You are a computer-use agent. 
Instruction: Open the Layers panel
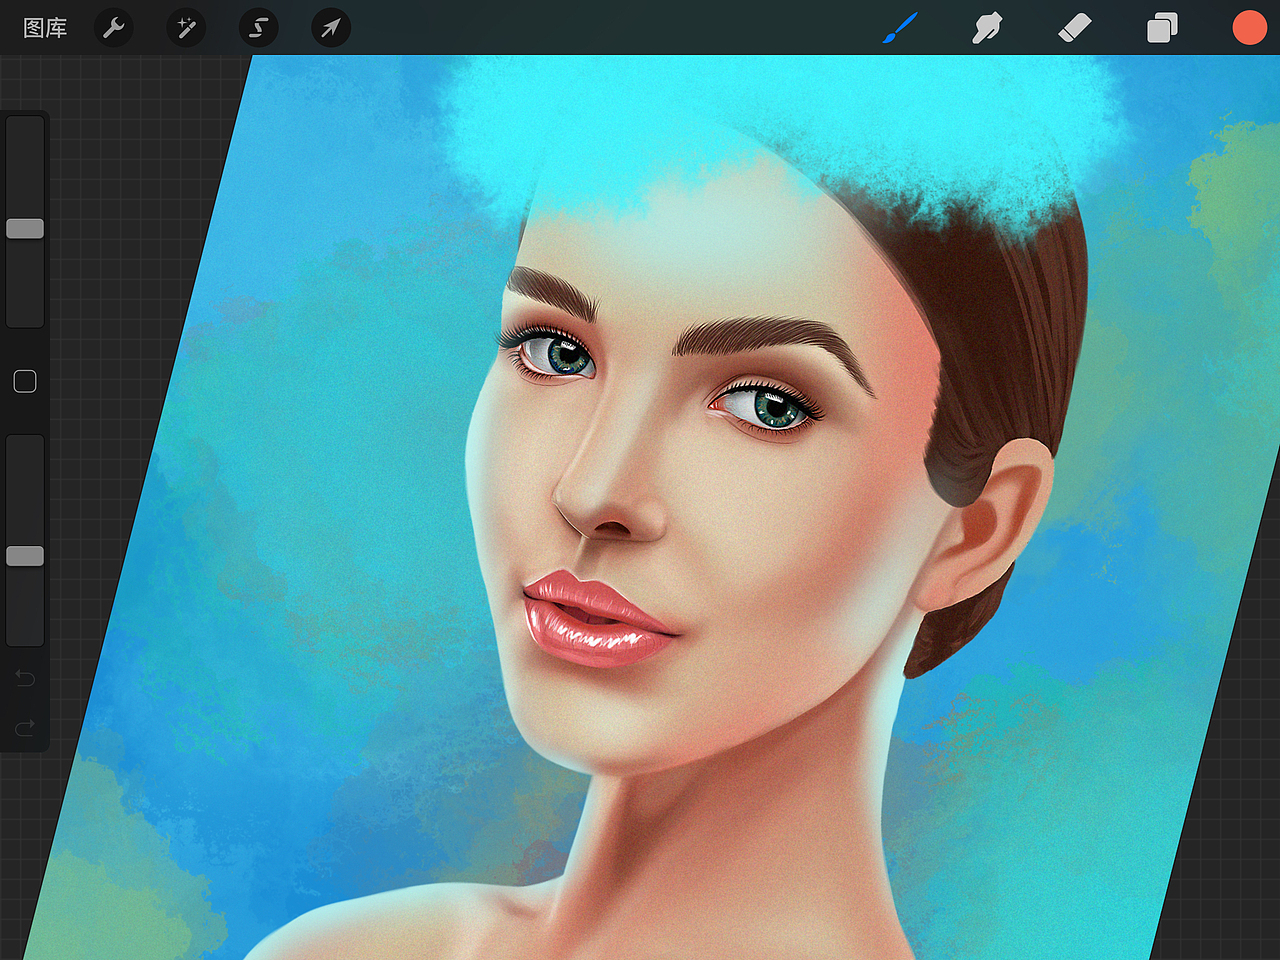tap(1162, 28)
